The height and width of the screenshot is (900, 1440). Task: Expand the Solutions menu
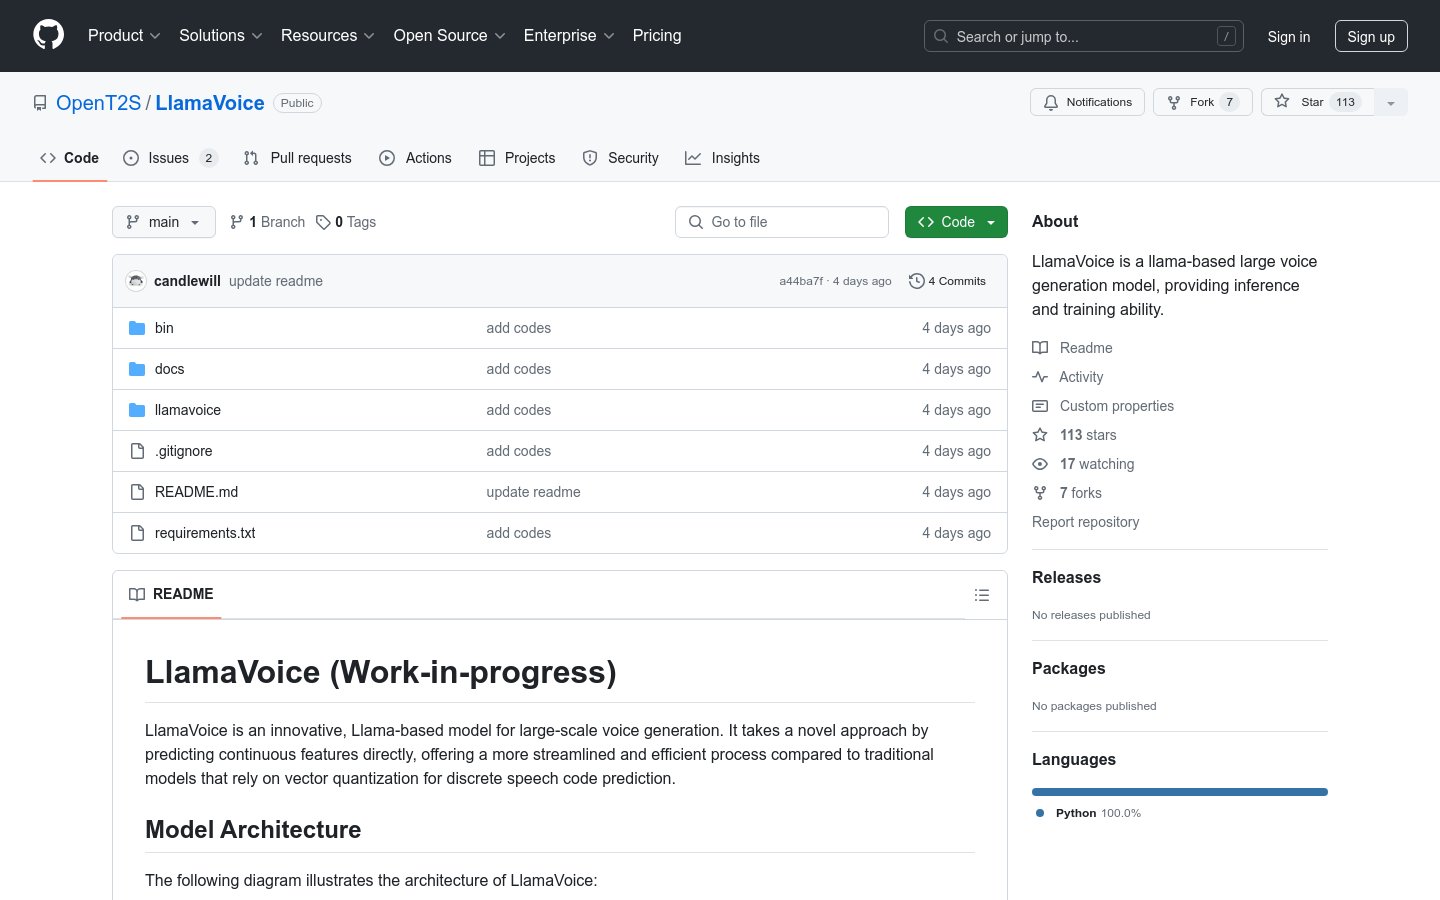220,35
